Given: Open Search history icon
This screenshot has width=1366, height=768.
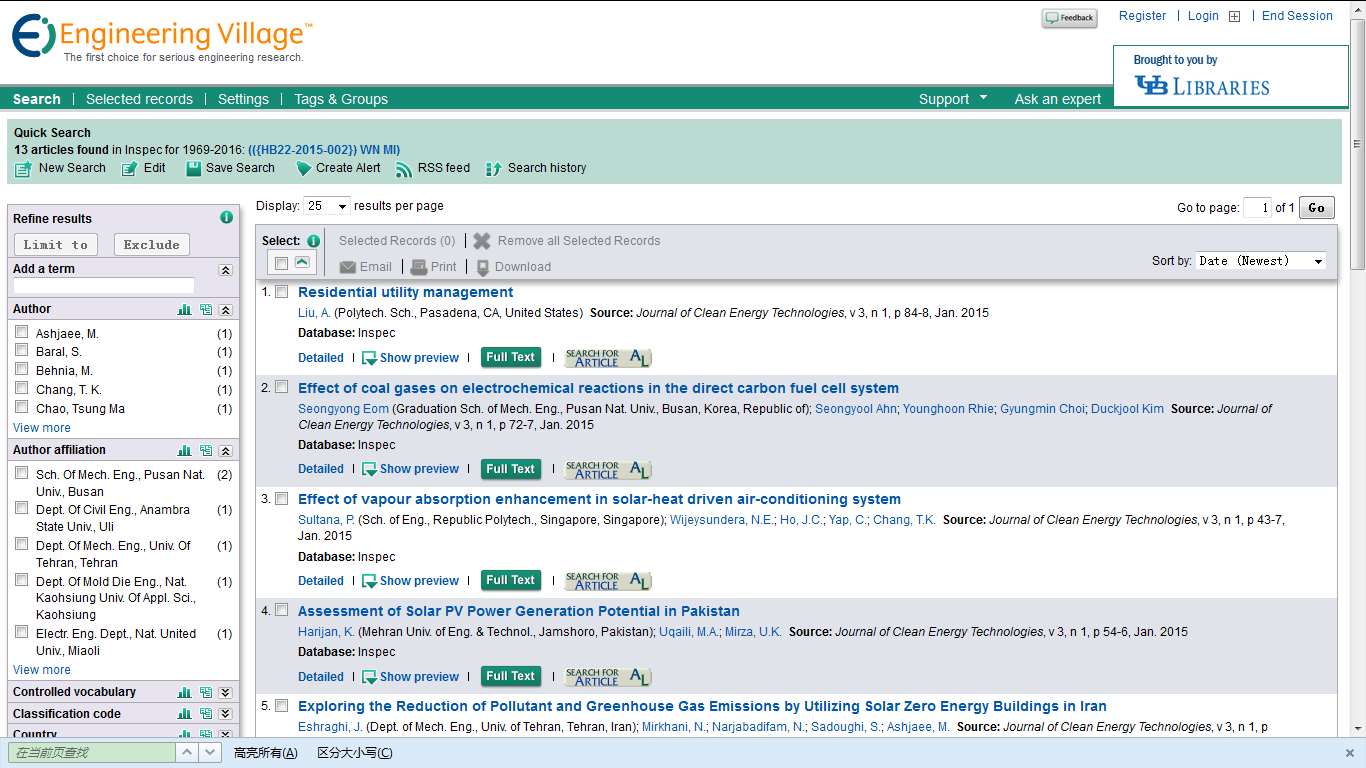Looking at the screenshot, I should (494, 169).
